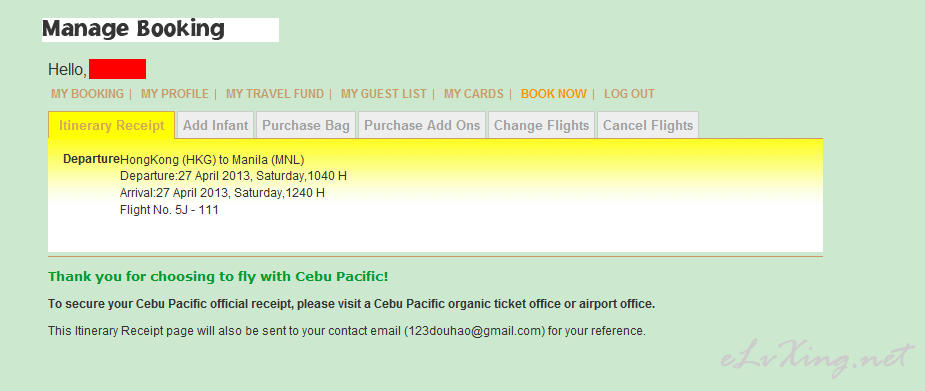
Task: Click the contact email 123douhao@gmail.com
Action: (474, 331)
